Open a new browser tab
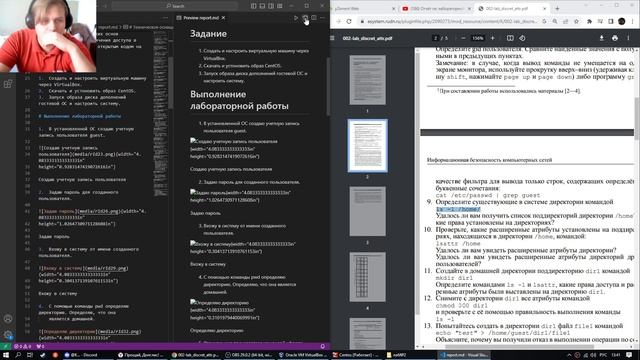 click(x=557, y=8)
